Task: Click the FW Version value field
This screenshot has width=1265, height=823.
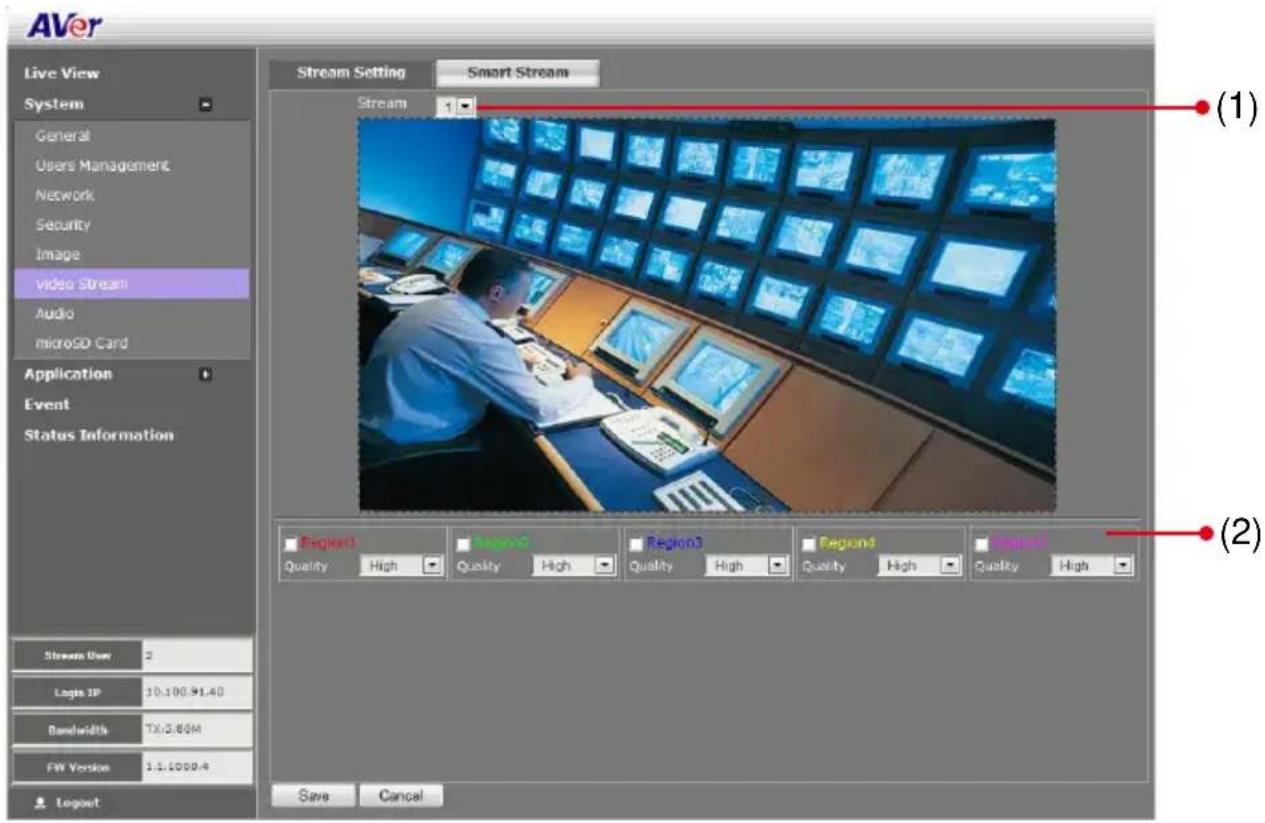Action: click(x=196, y=767)
